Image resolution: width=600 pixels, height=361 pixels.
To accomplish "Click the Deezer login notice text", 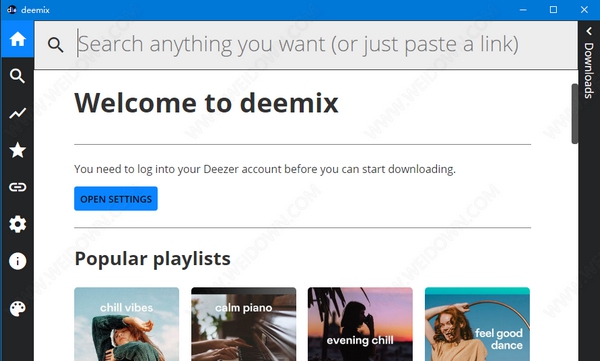I will (265, 169).
